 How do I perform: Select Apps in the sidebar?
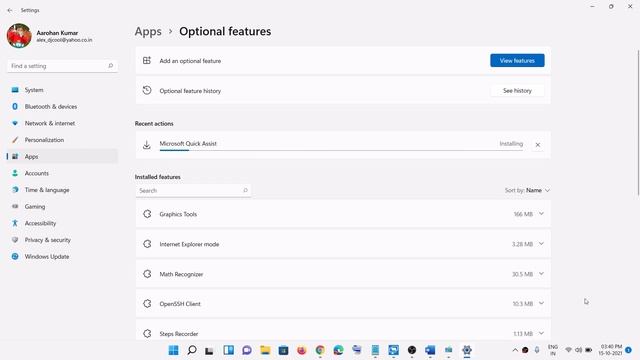tap(62, 156)
